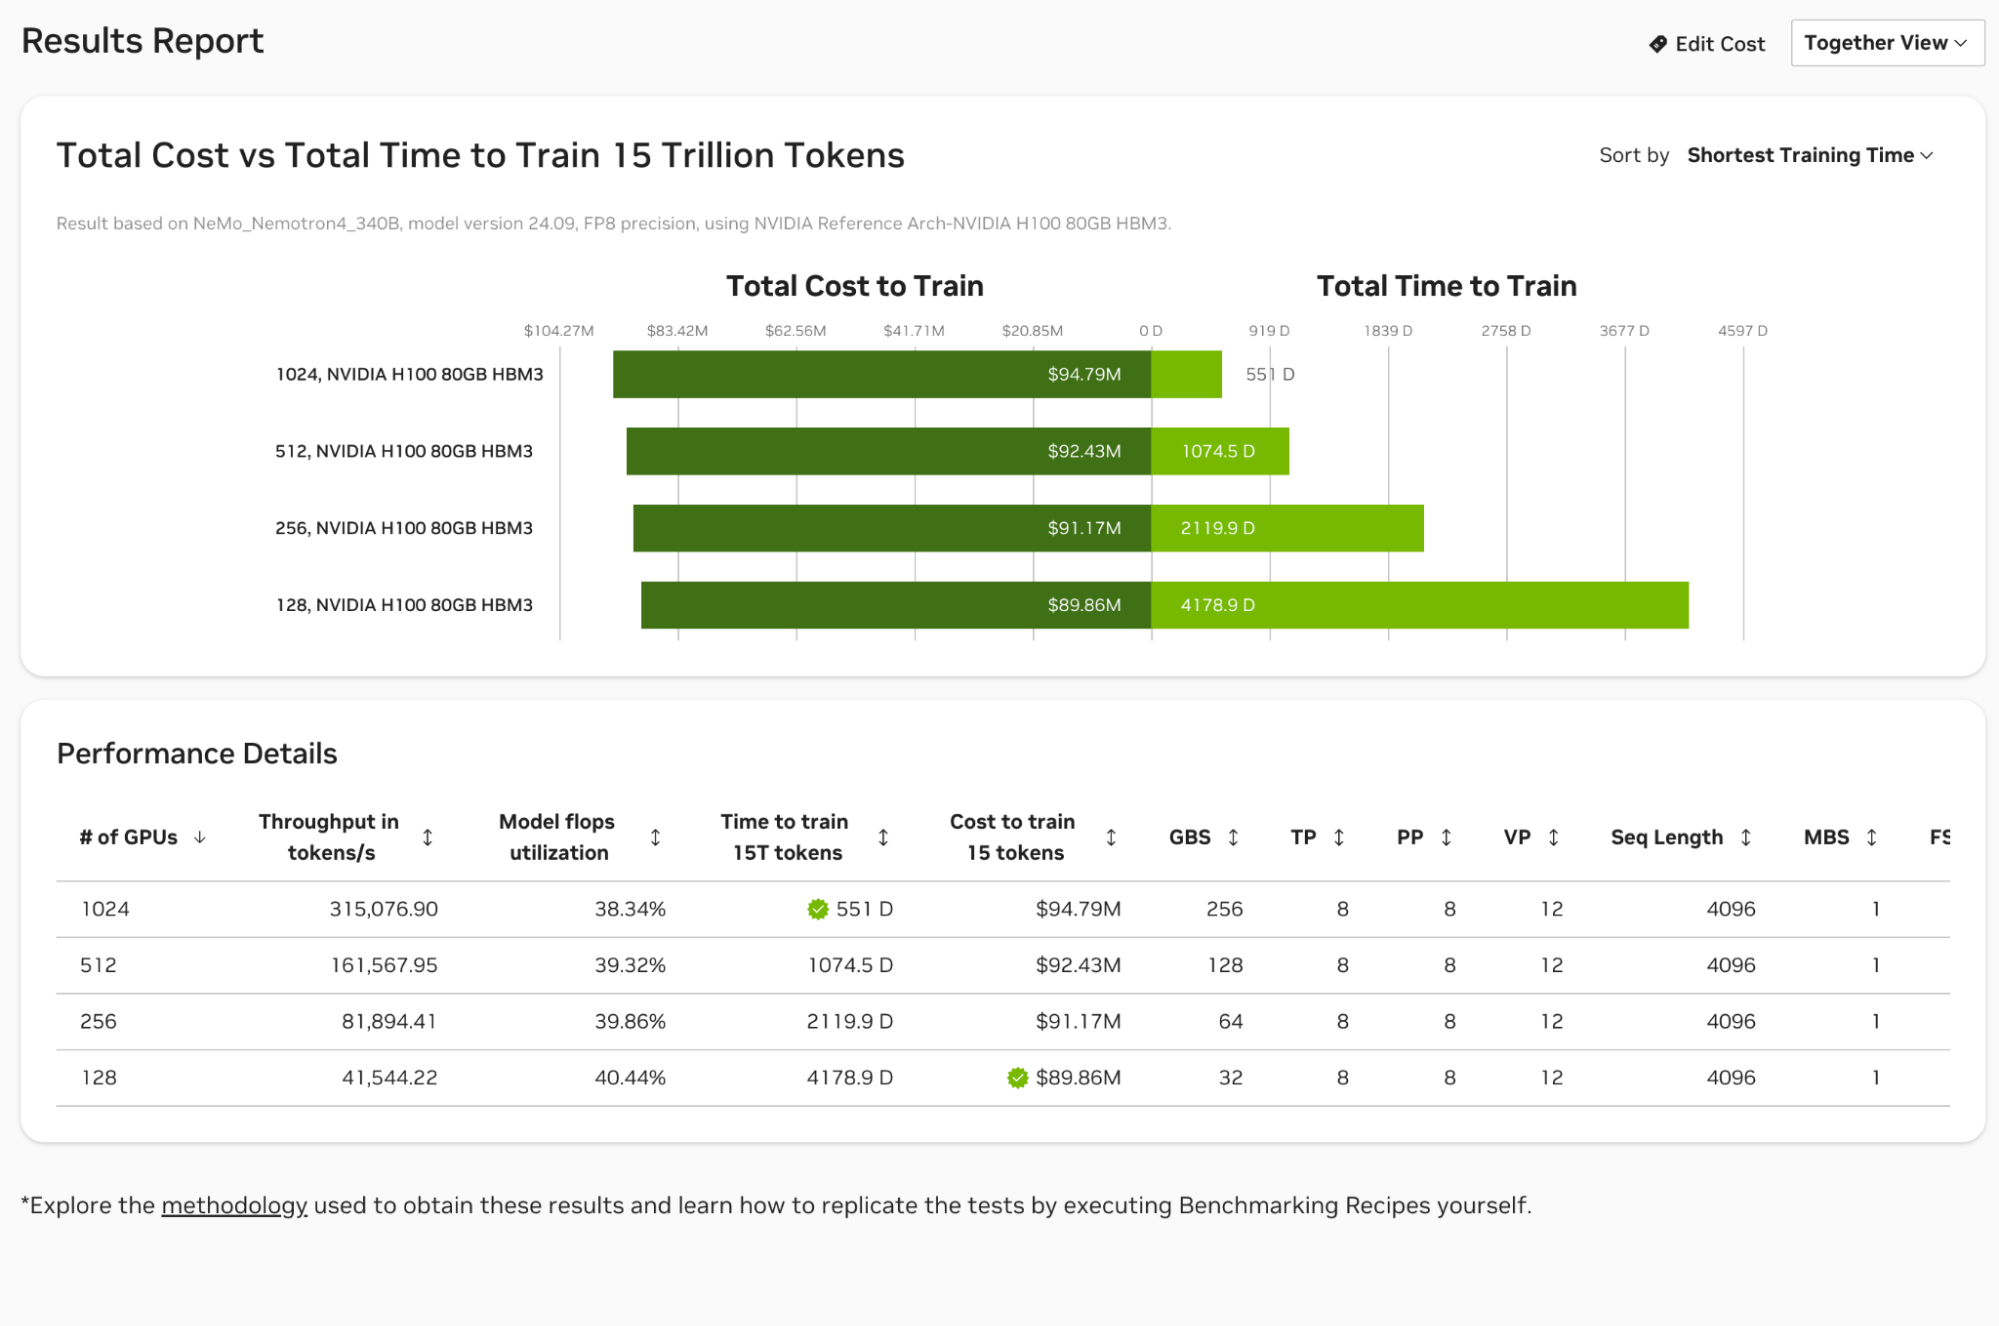Click the # of GPUs column header
1999x1326 pixels.
pyautogui.click(x=129, y=837)
